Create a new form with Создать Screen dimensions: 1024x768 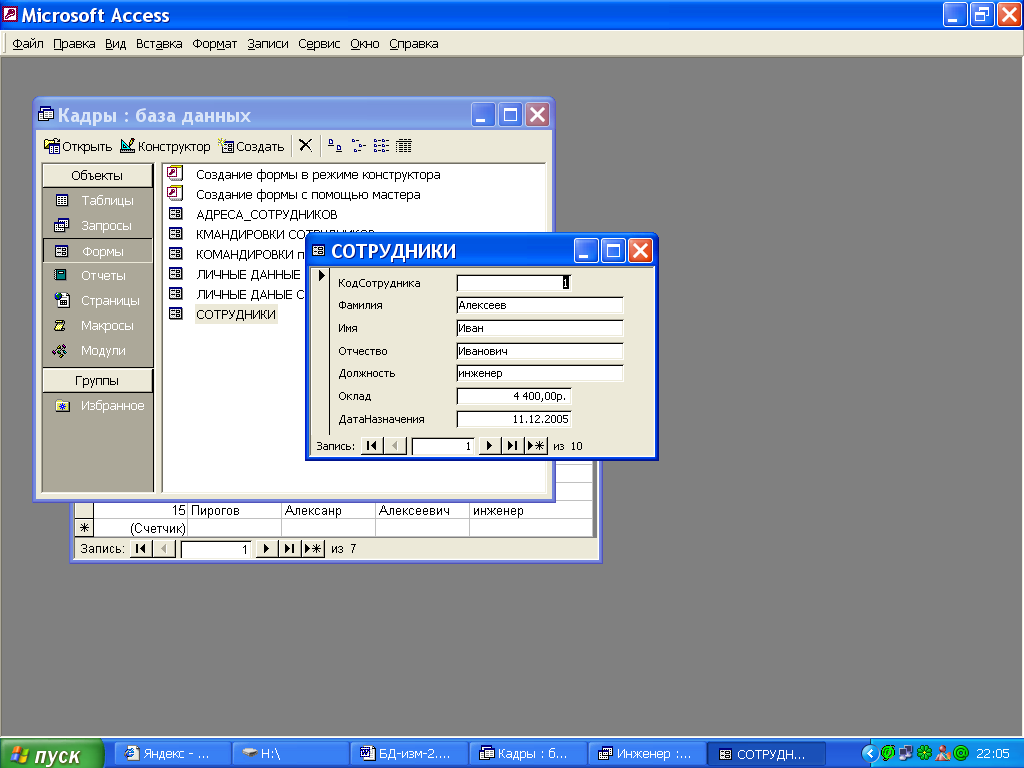[x=251, y=146]
